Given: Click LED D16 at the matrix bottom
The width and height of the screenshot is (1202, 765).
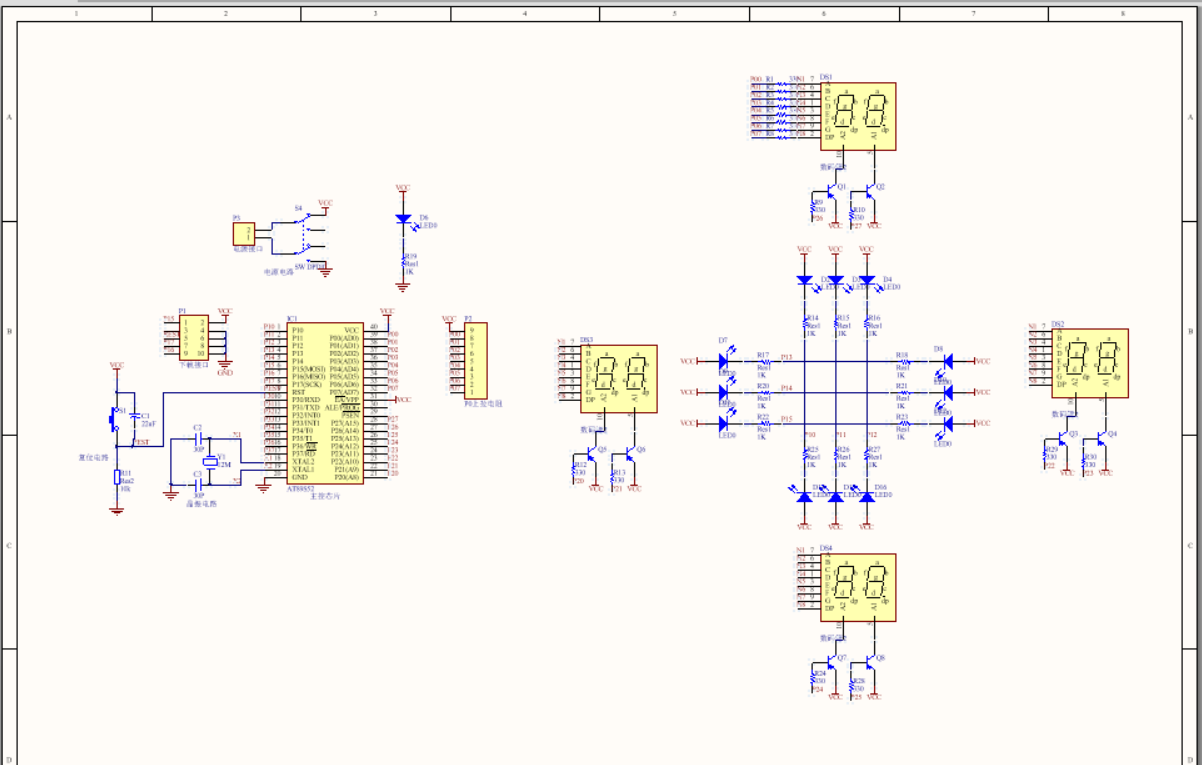Looking at the screenshot, I should 866,495.
